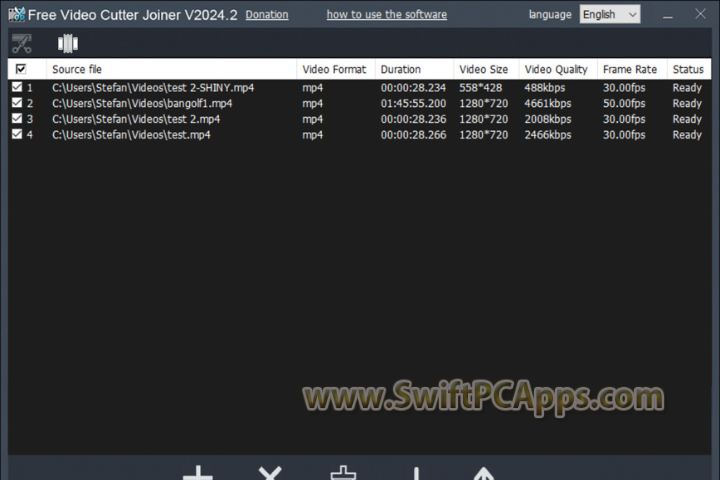Click duration 01:45:55.200
Image resolution: width=720 pixels, height=480 pixels.
pyautogui.click(x=413, y=103)
